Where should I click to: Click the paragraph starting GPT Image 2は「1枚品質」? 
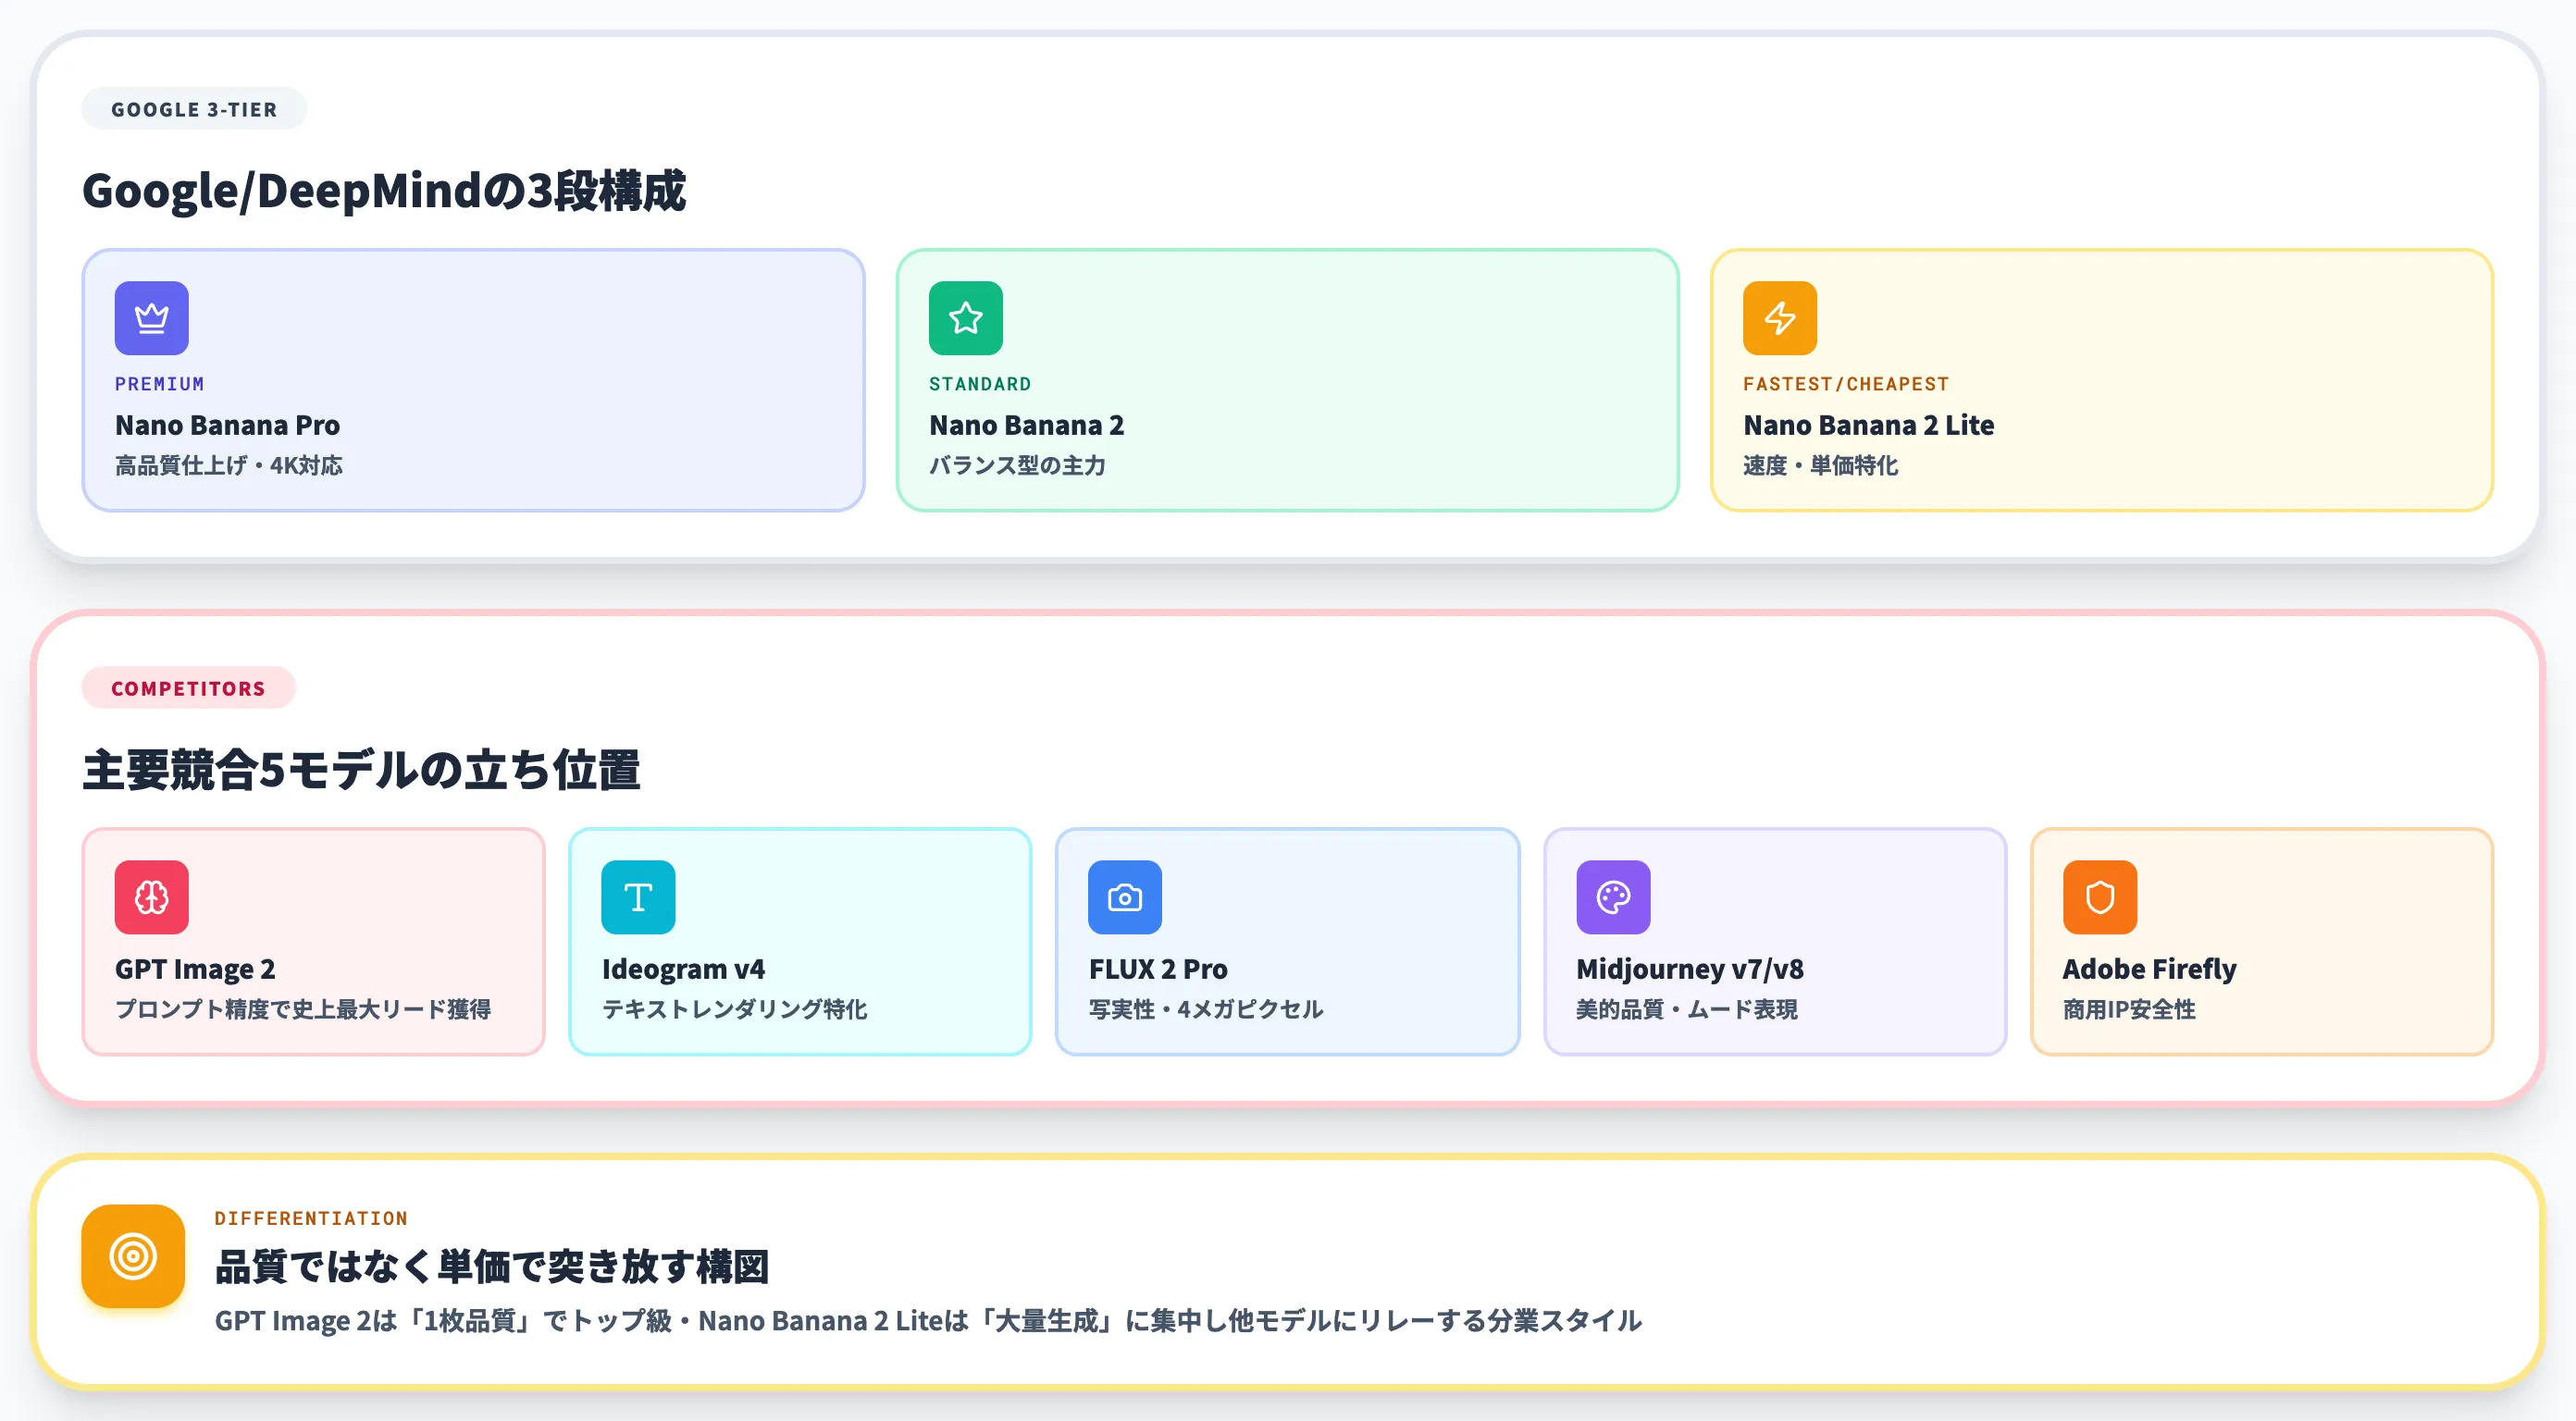(928, 1320)
